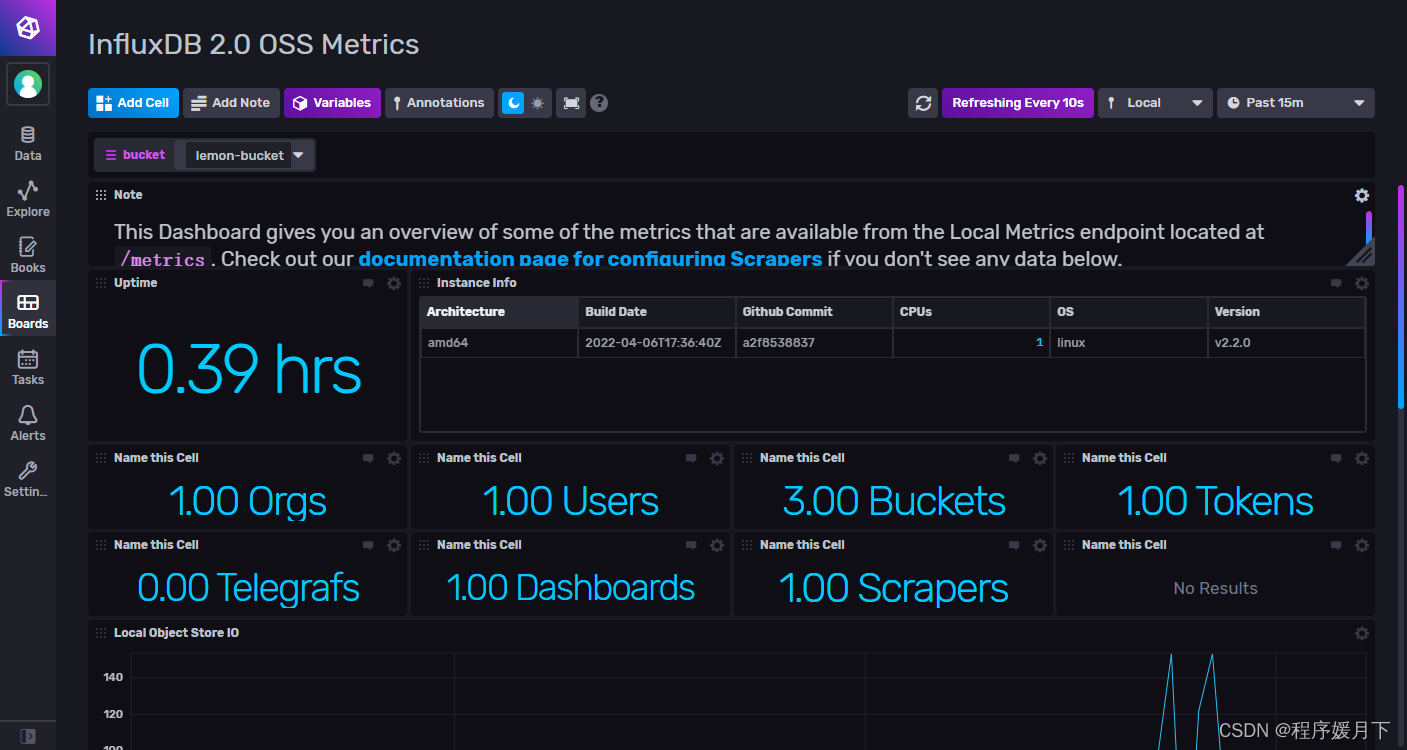The width and height of the screenshot is (1407, 750).
Task: Click the InfluxDB logo icon
Action: [28, 27]
